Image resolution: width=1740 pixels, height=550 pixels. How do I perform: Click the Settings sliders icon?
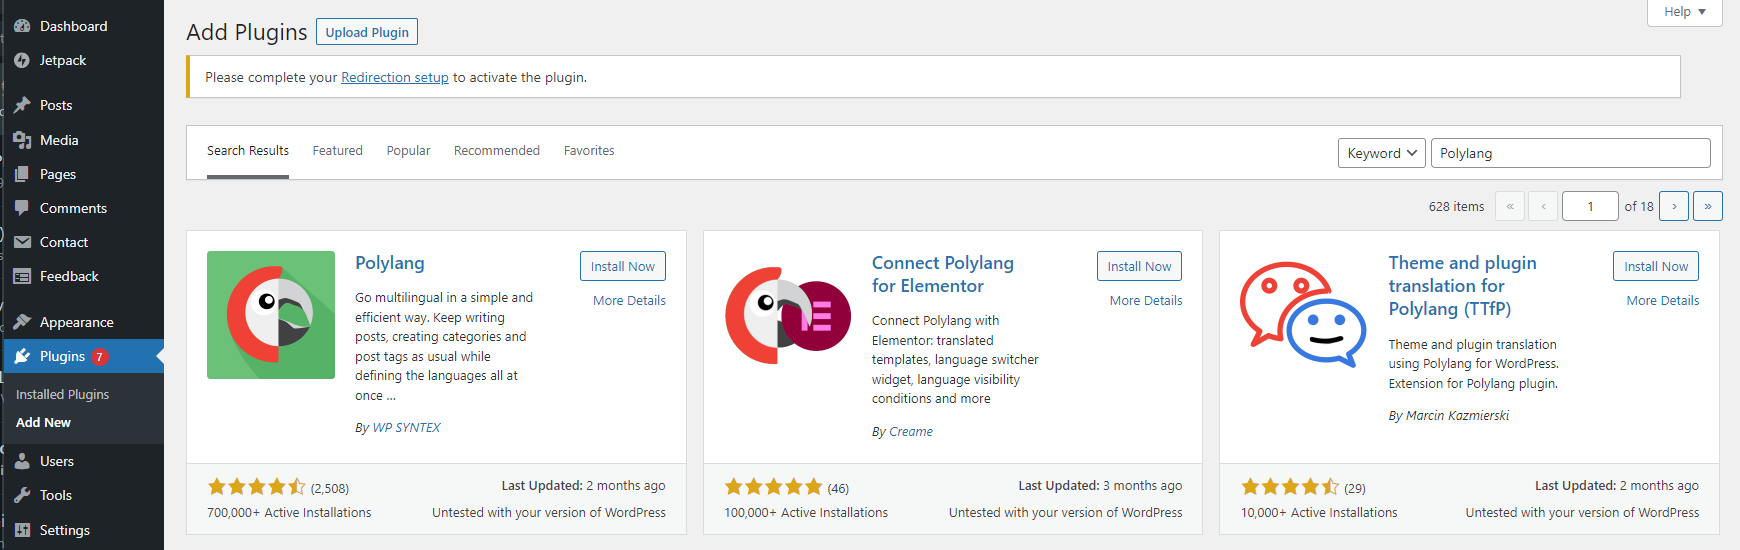click(x=22, y=530)
